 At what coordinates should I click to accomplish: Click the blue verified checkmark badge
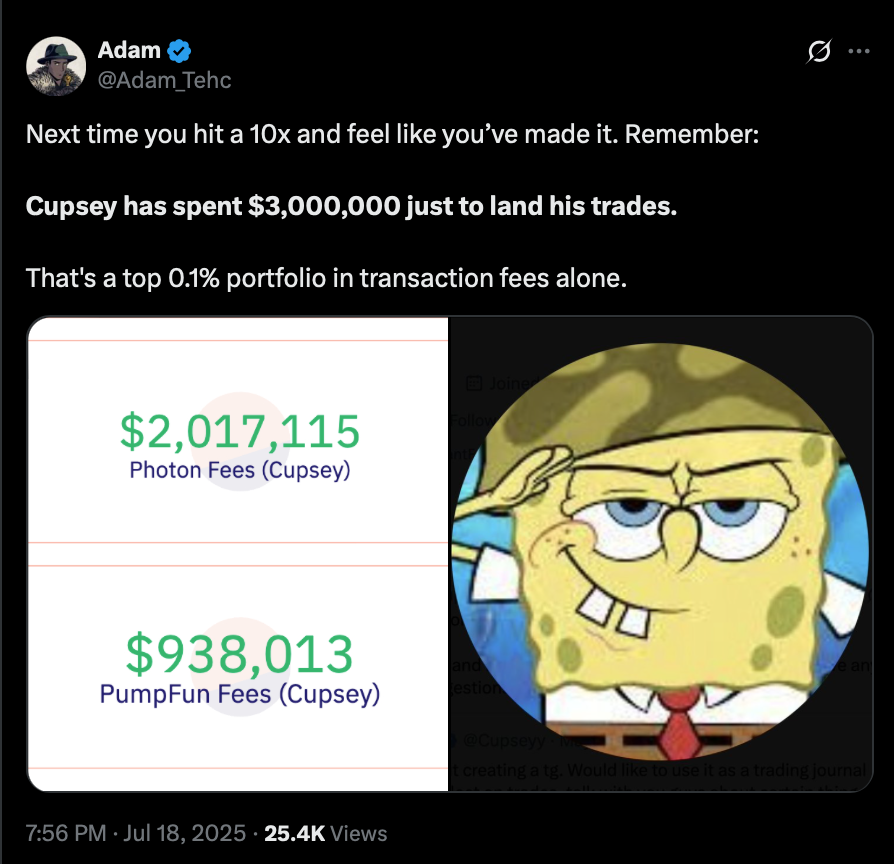(181, 50)
